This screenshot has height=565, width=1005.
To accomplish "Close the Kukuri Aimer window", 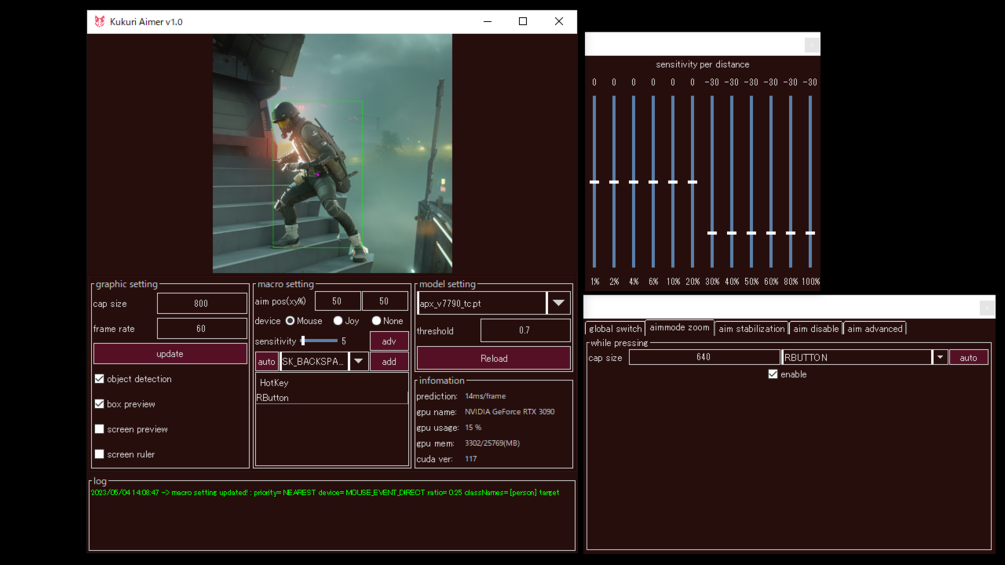I will pyautogui.click(x=559, y=21).
